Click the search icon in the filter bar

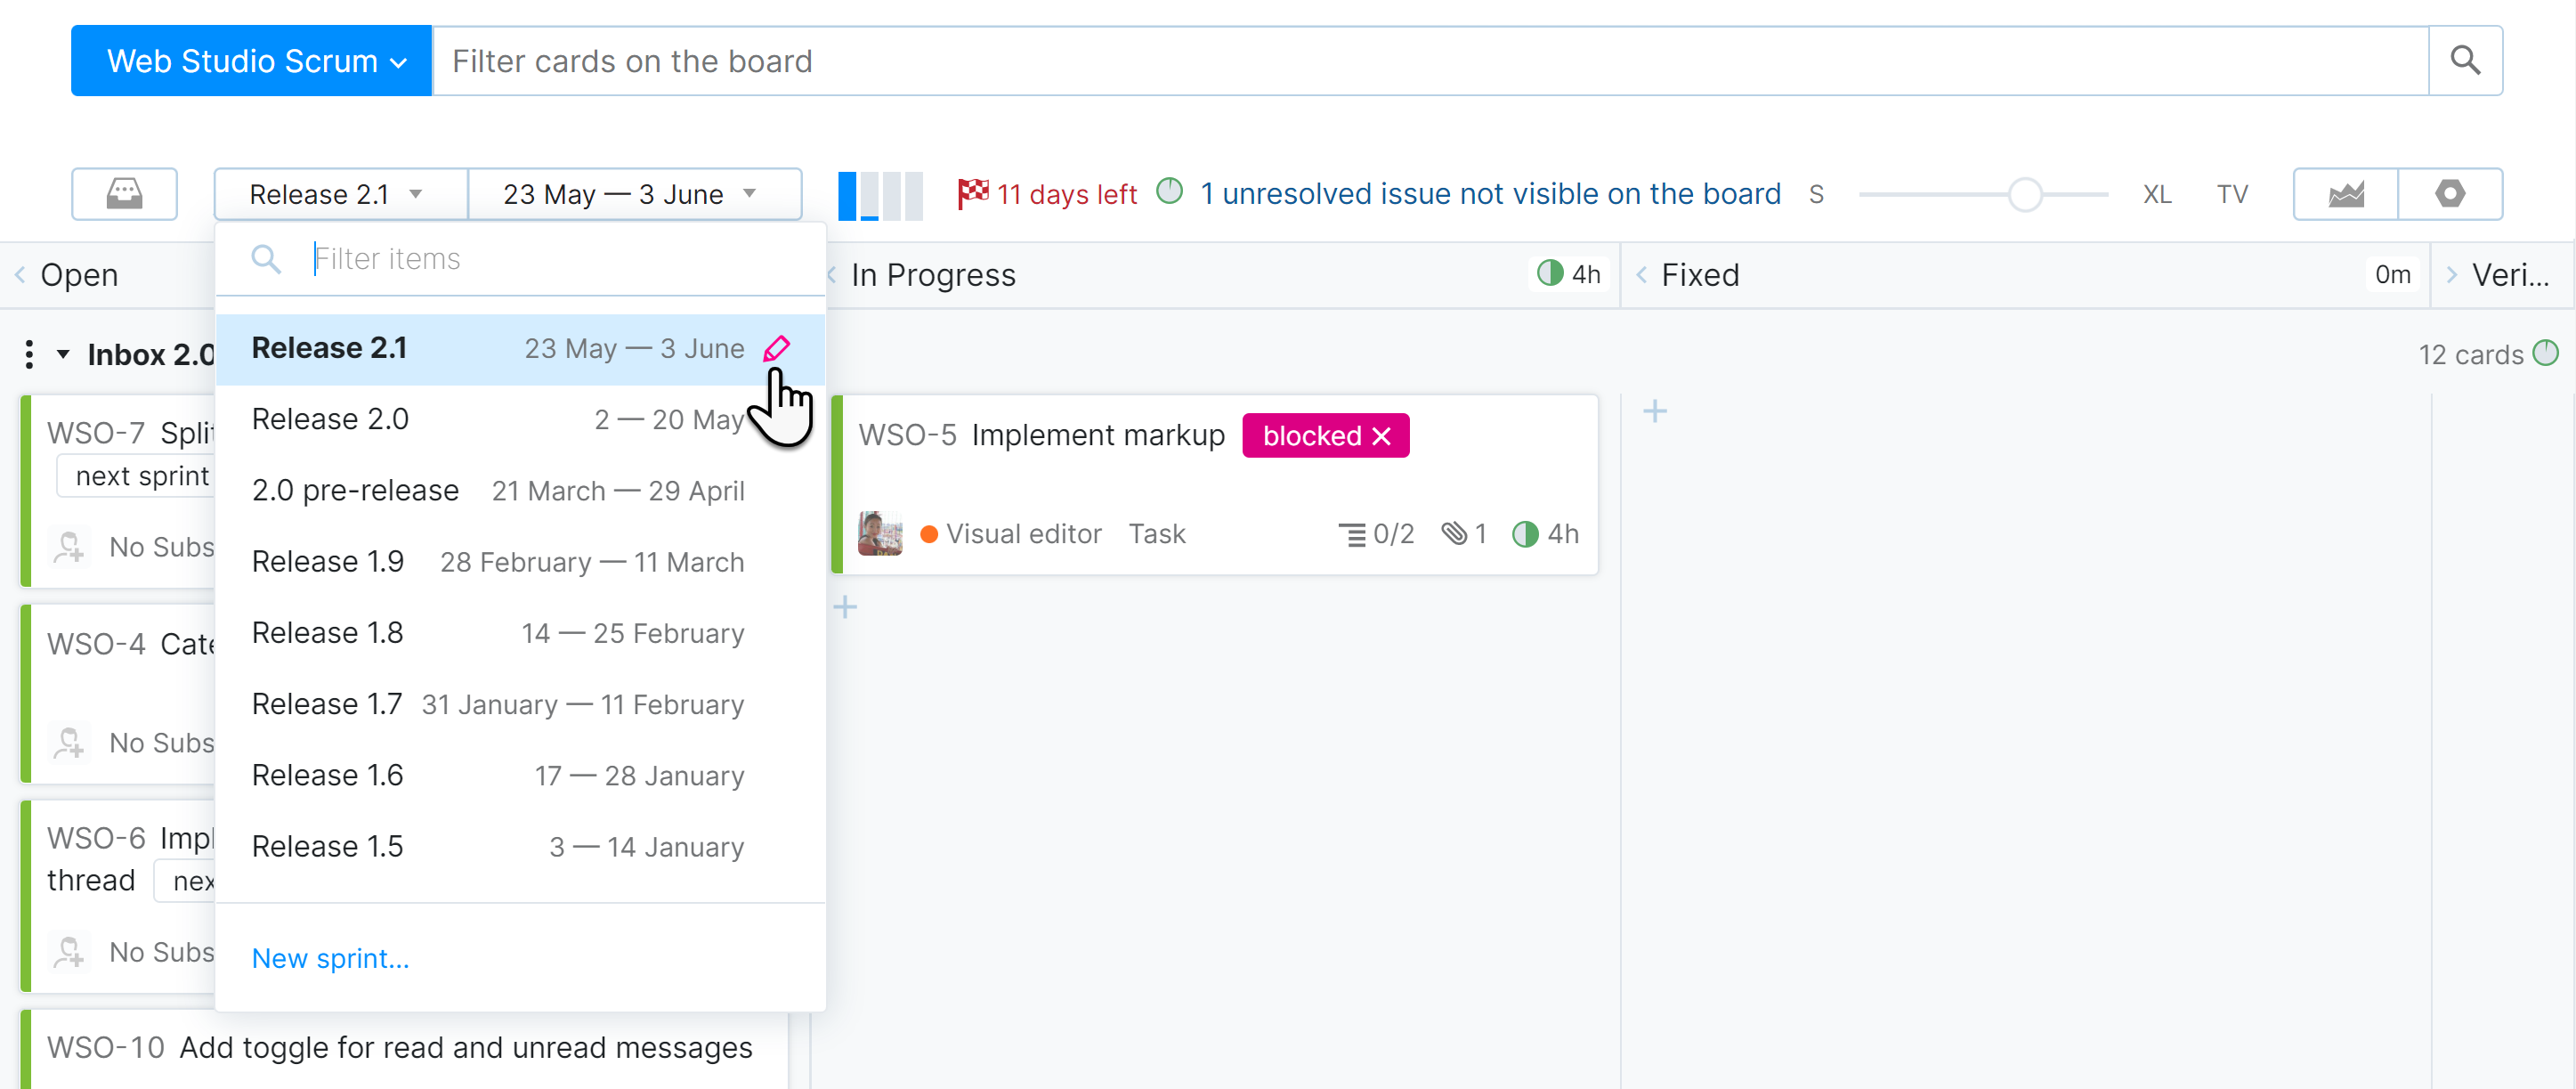pos(2464,60)
